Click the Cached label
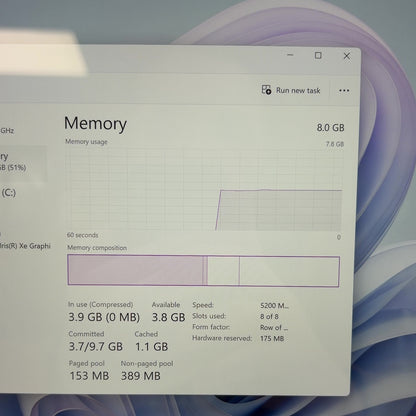The height and width of the screenshot is (416, 416). [x=146, y=334]
